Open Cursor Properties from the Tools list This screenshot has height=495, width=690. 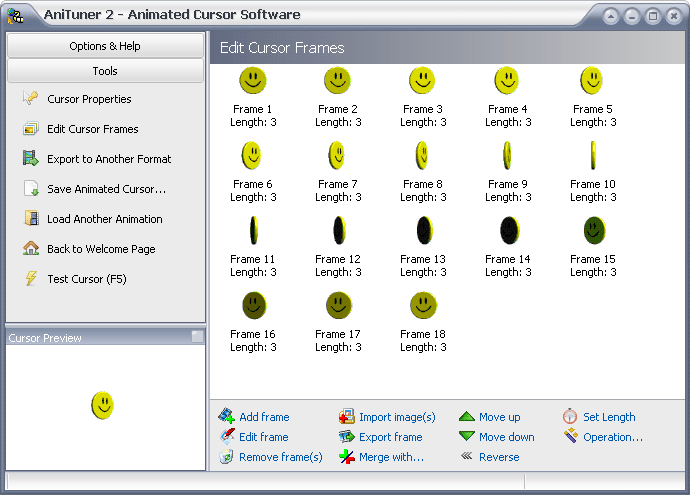pyautogui.click(x=89, y=99)
